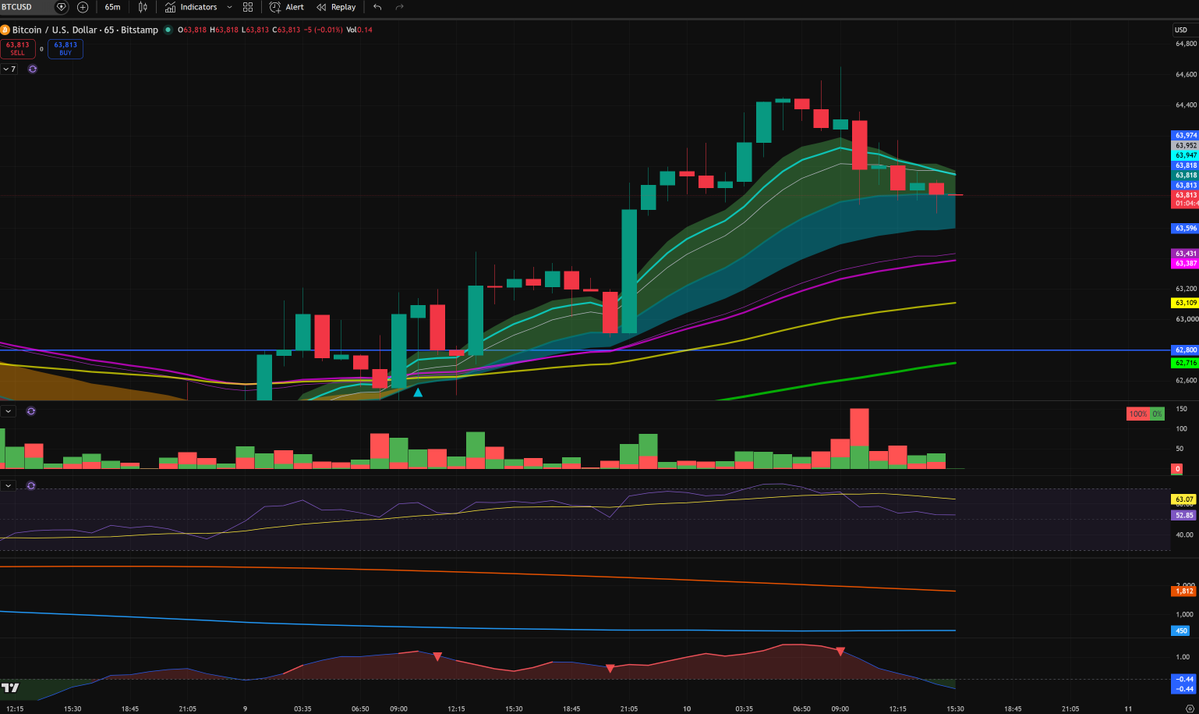Click the green 0% volume label
The height and width of the screenshot is (714, 1199).
coord(1157,414)
